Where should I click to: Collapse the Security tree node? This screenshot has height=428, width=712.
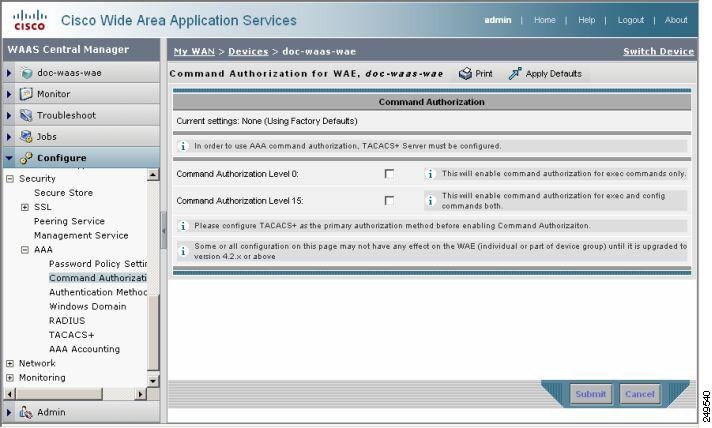(x=10, y=179)
